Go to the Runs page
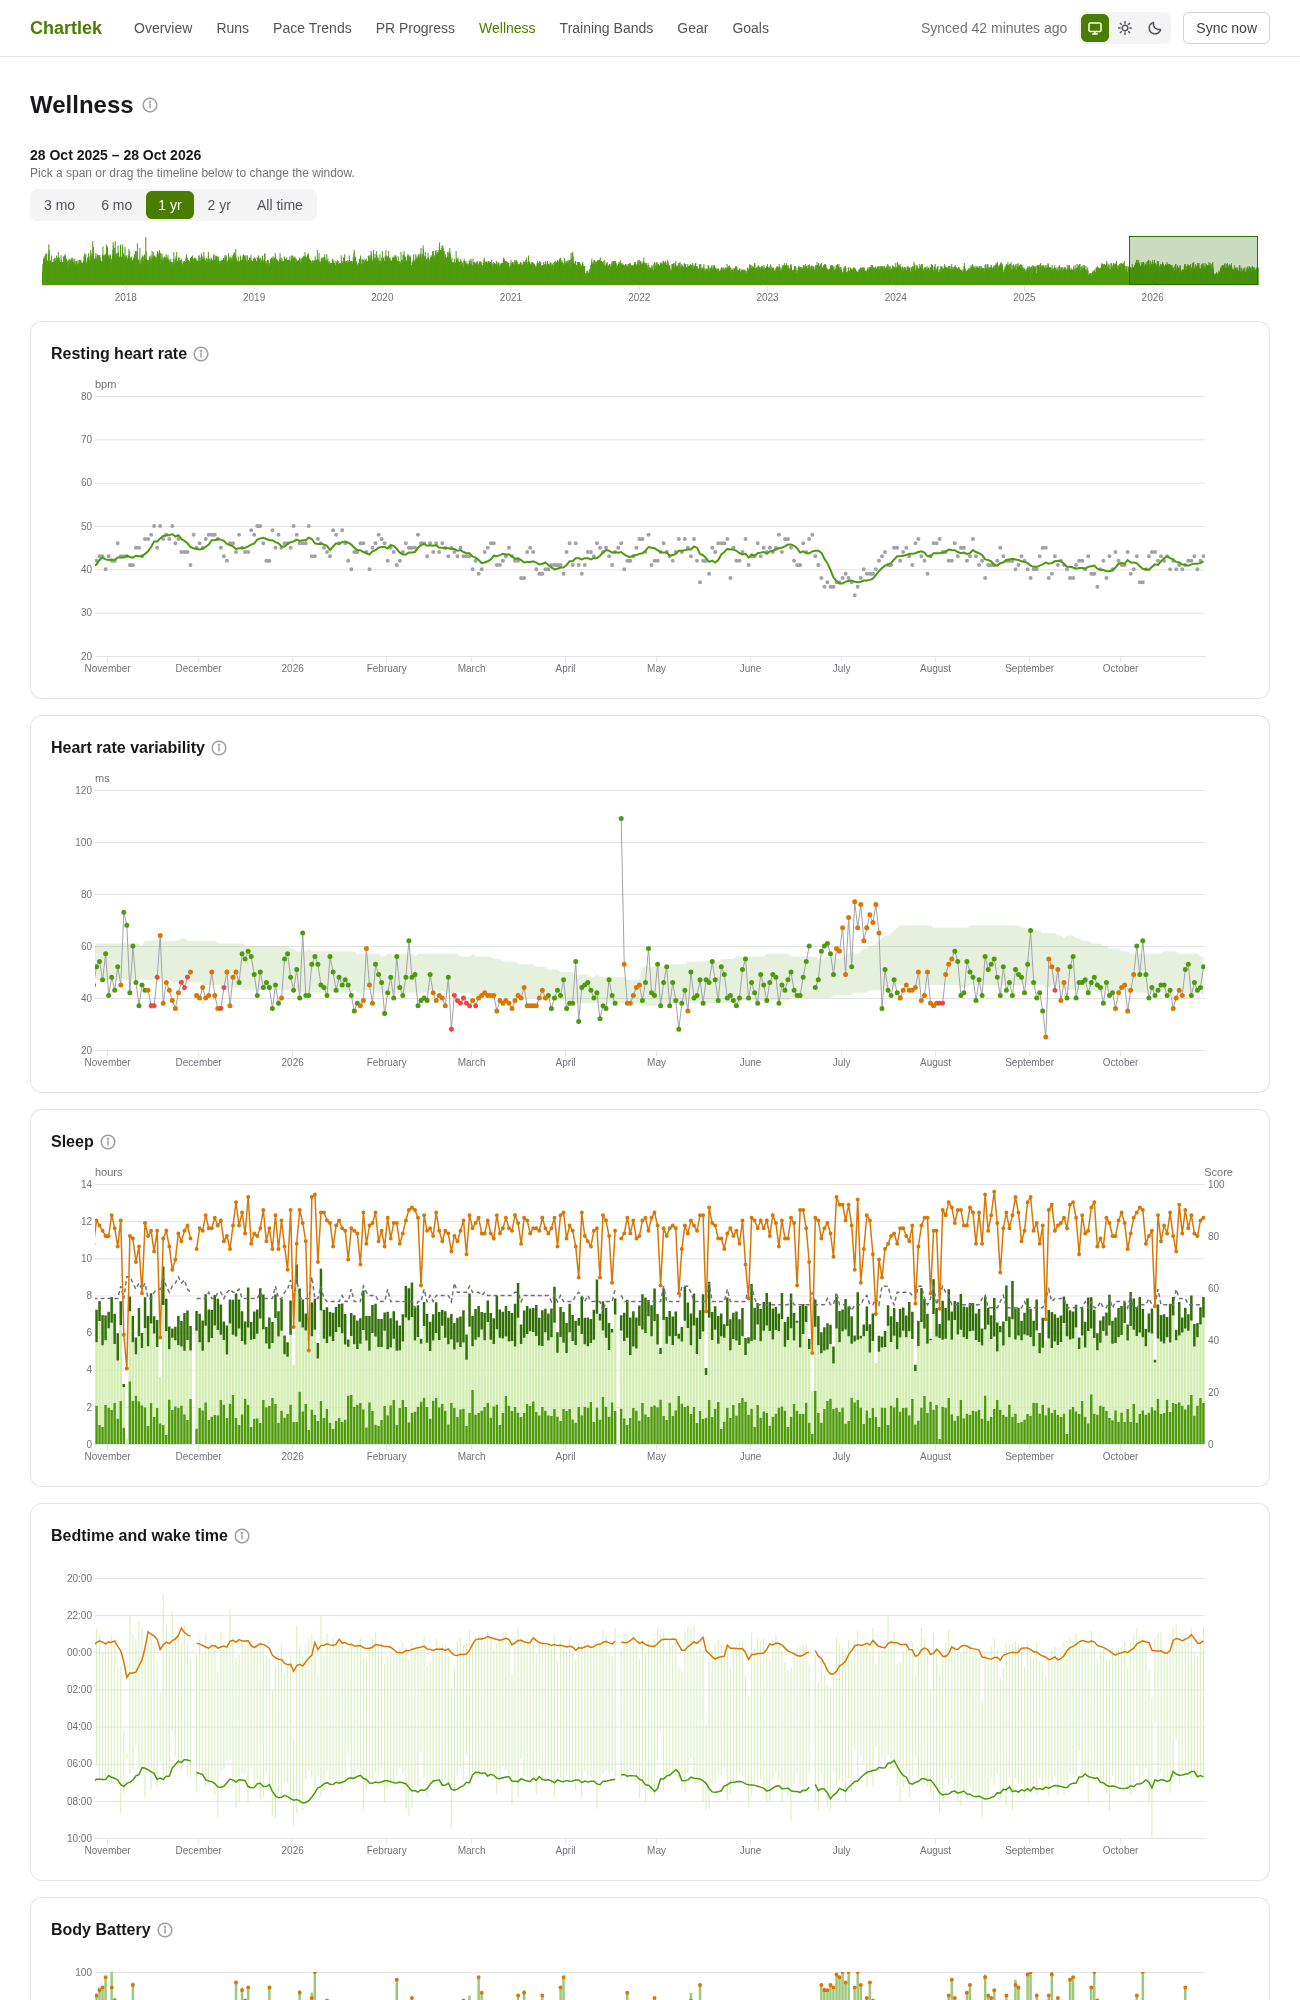1300x2000 pixels. coord(233,28)
